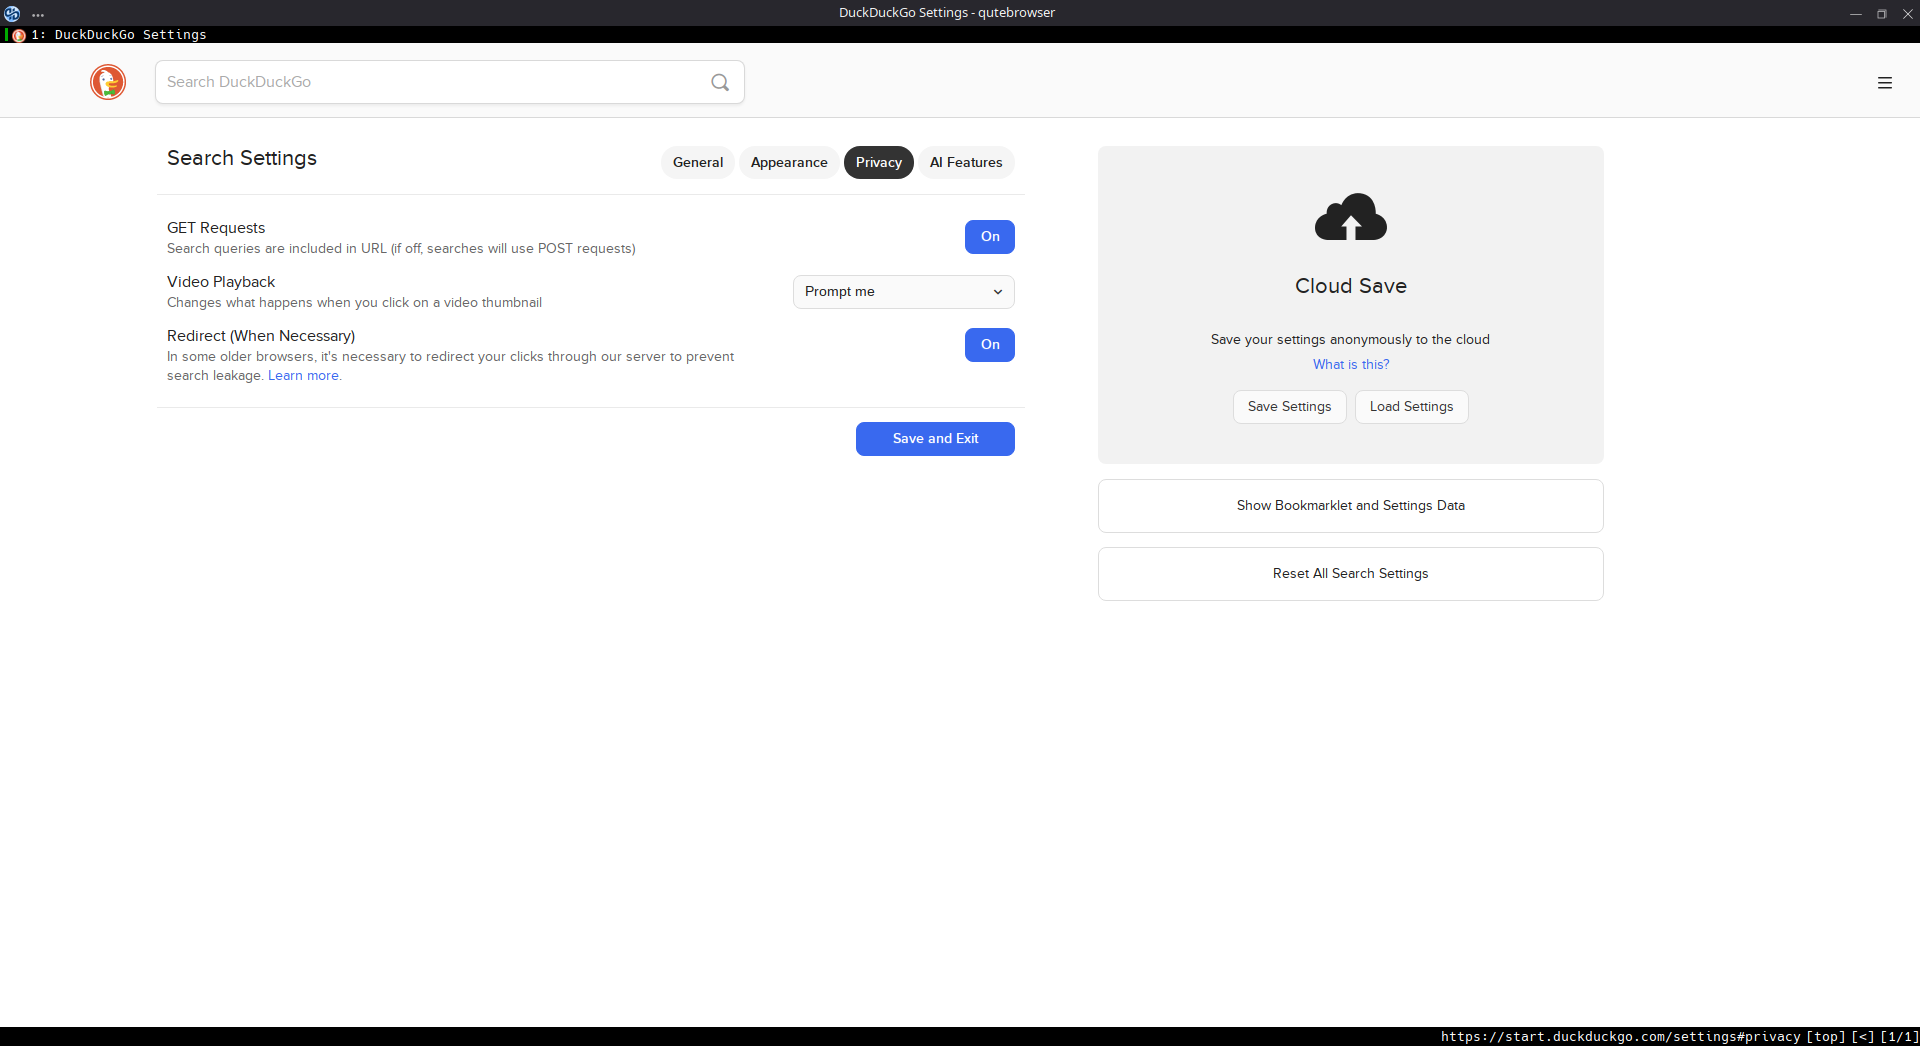This screenshot has height=1046, width=1920.
Task: Toggle the GET Requests switch
Action: click(990, 237)
